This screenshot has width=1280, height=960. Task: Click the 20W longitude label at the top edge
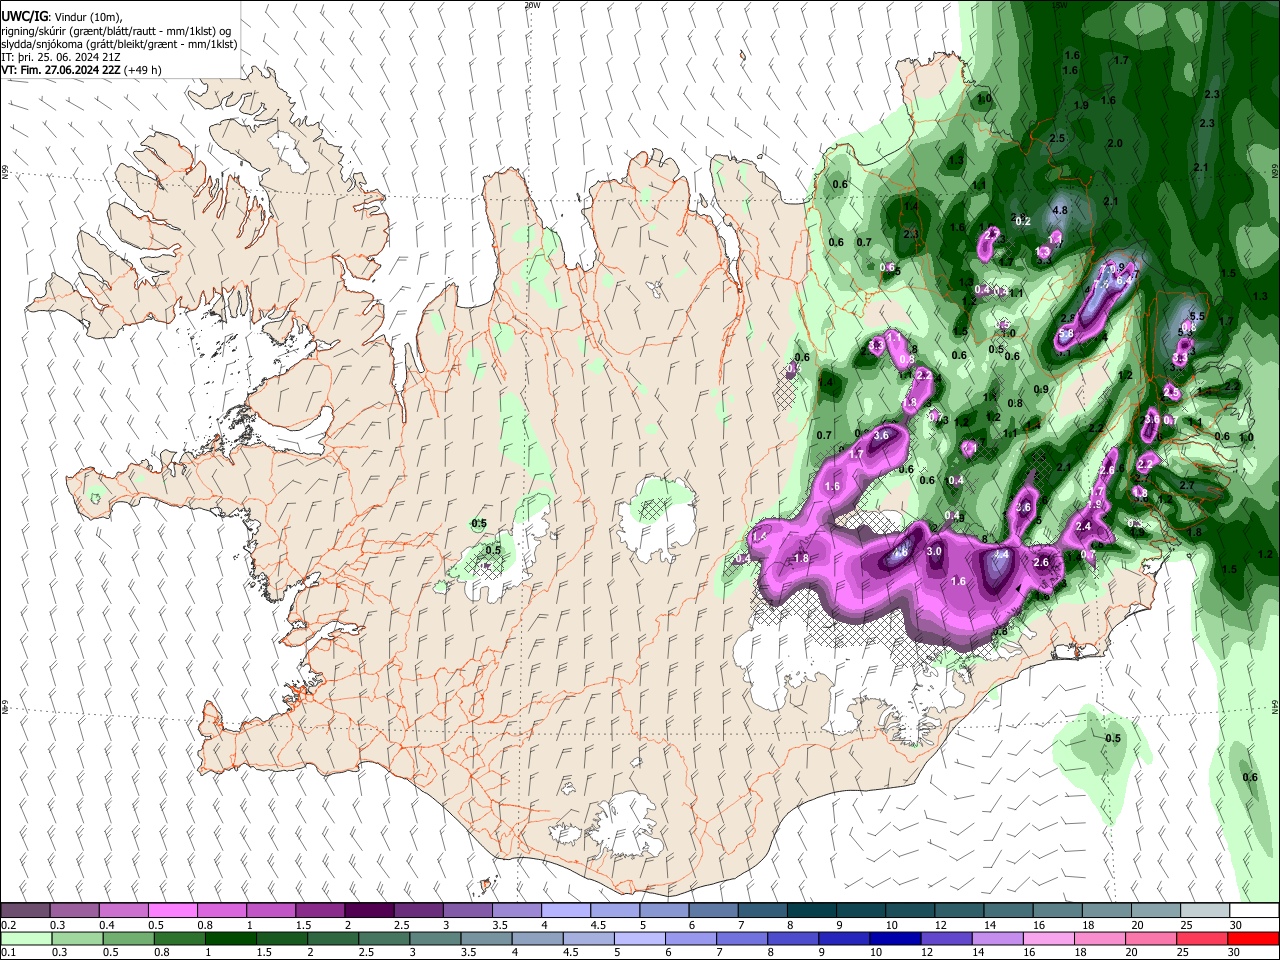pos(532,5)
